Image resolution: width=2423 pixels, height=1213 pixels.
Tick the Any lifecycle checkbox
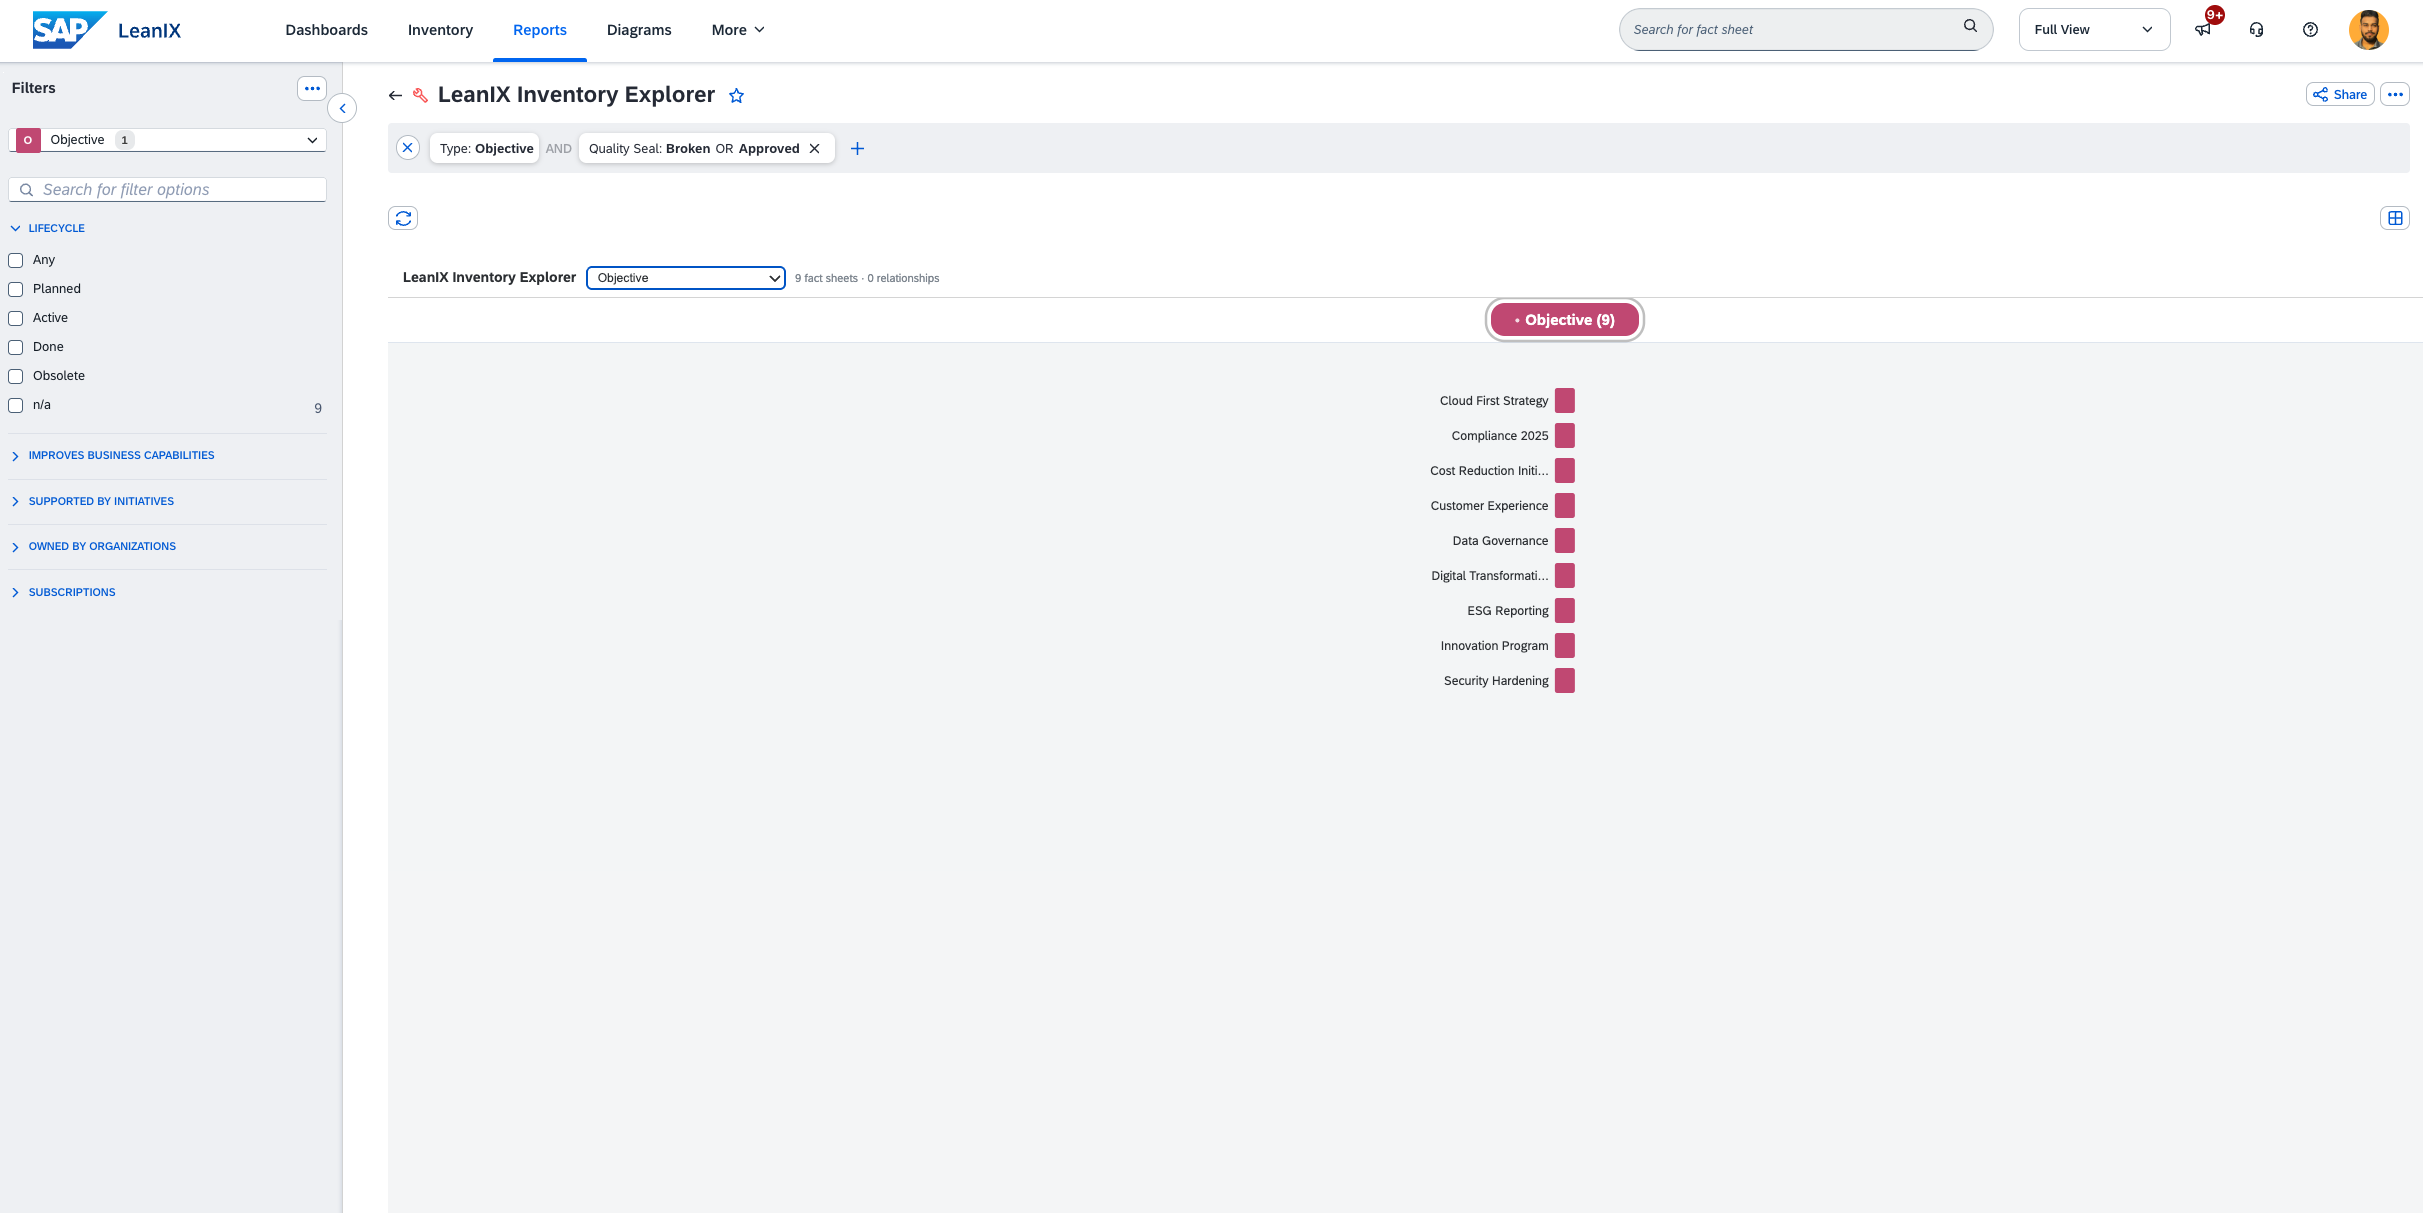click(16, 260)
